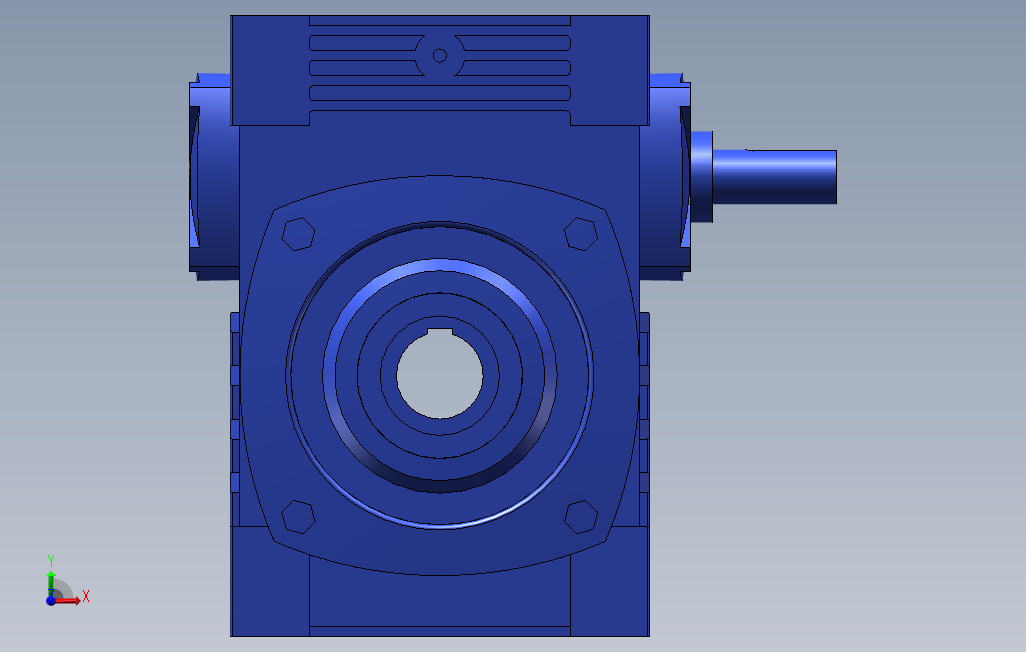Select the upper-left hex bolt on the flange
Viewport: 1026px width, 652px height.
[x=298, y=234]
